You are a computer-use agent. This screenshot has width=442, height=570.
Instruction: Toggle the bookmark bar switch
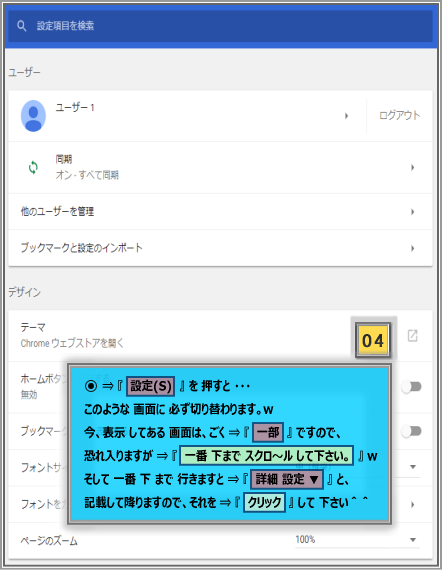tap(412, 431)
